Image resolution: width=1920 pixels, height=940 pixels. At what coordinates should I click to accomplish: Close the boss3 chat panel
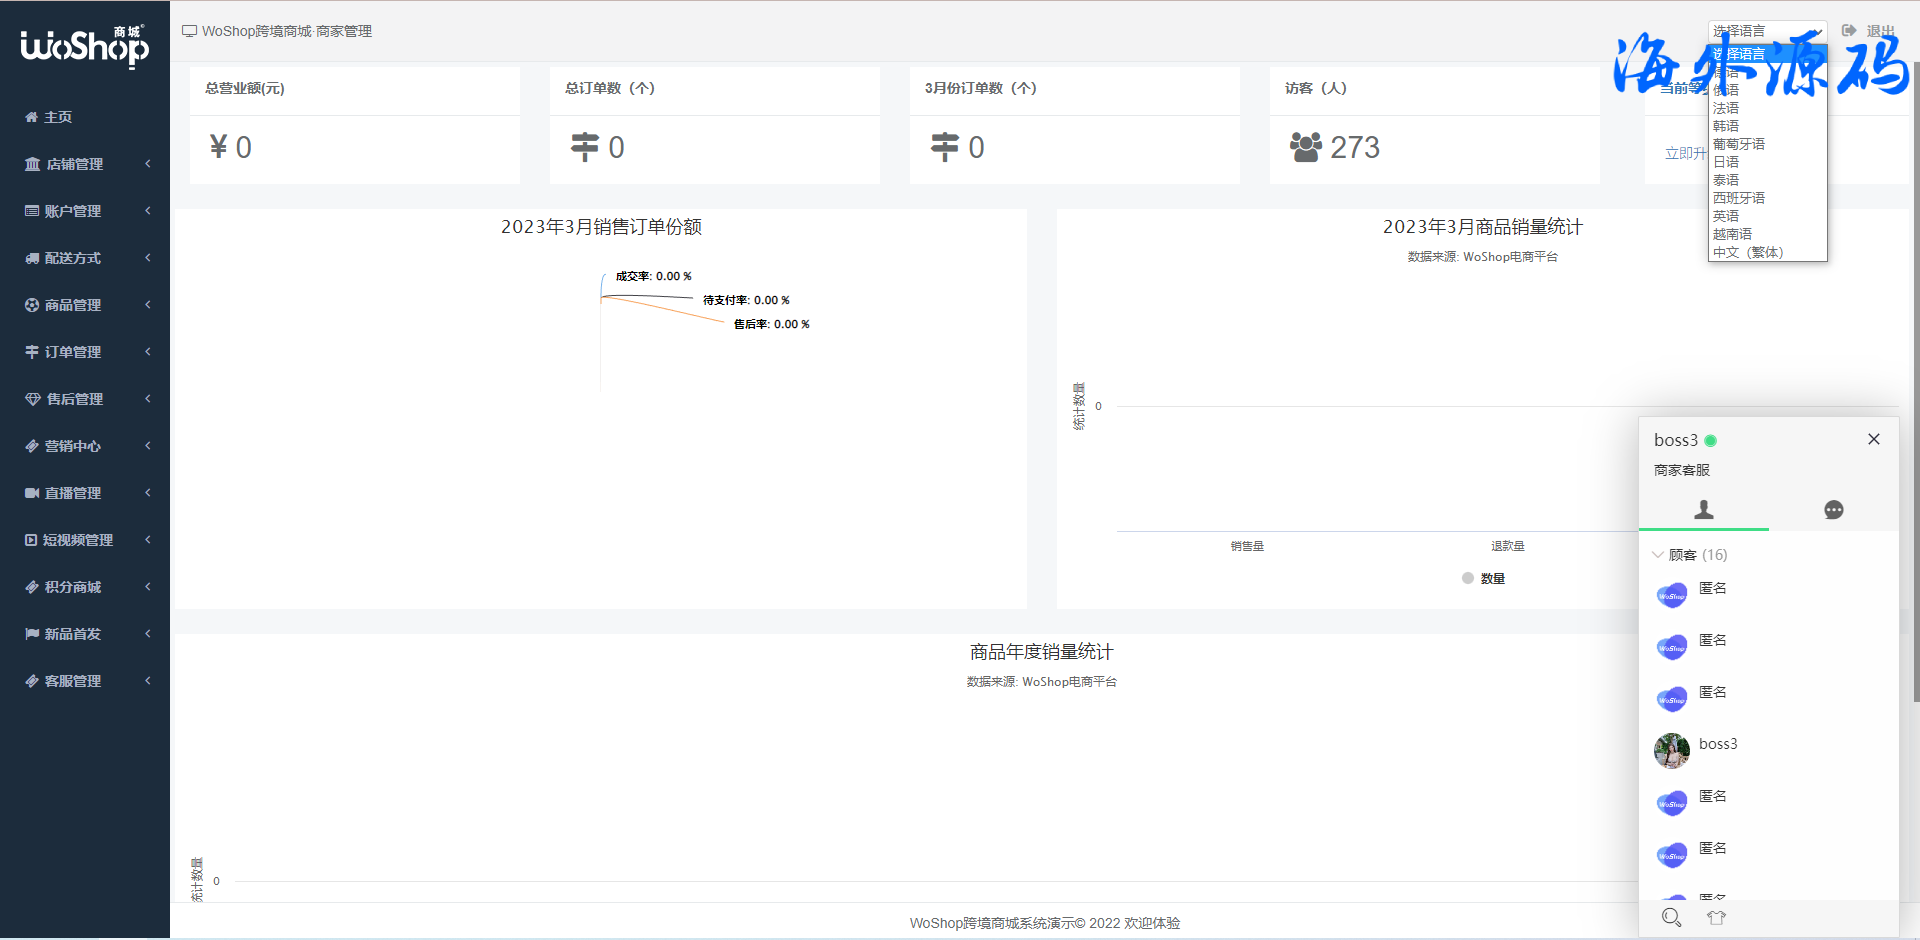1873,439
